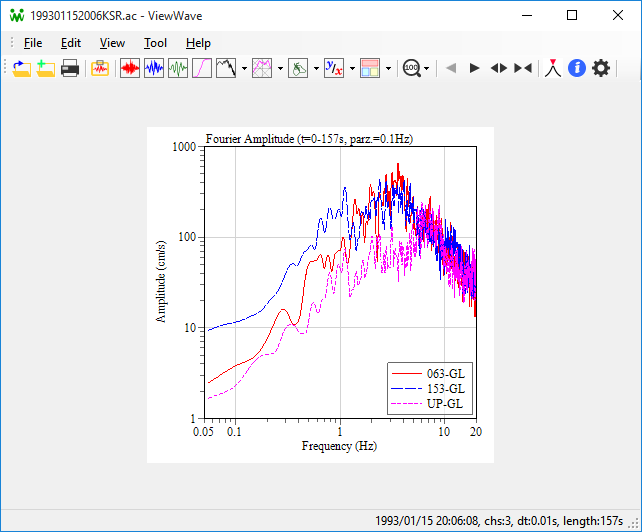Show the blue velocity waveform view
This screenshot has width=642, height=532.
pos(154,68)
